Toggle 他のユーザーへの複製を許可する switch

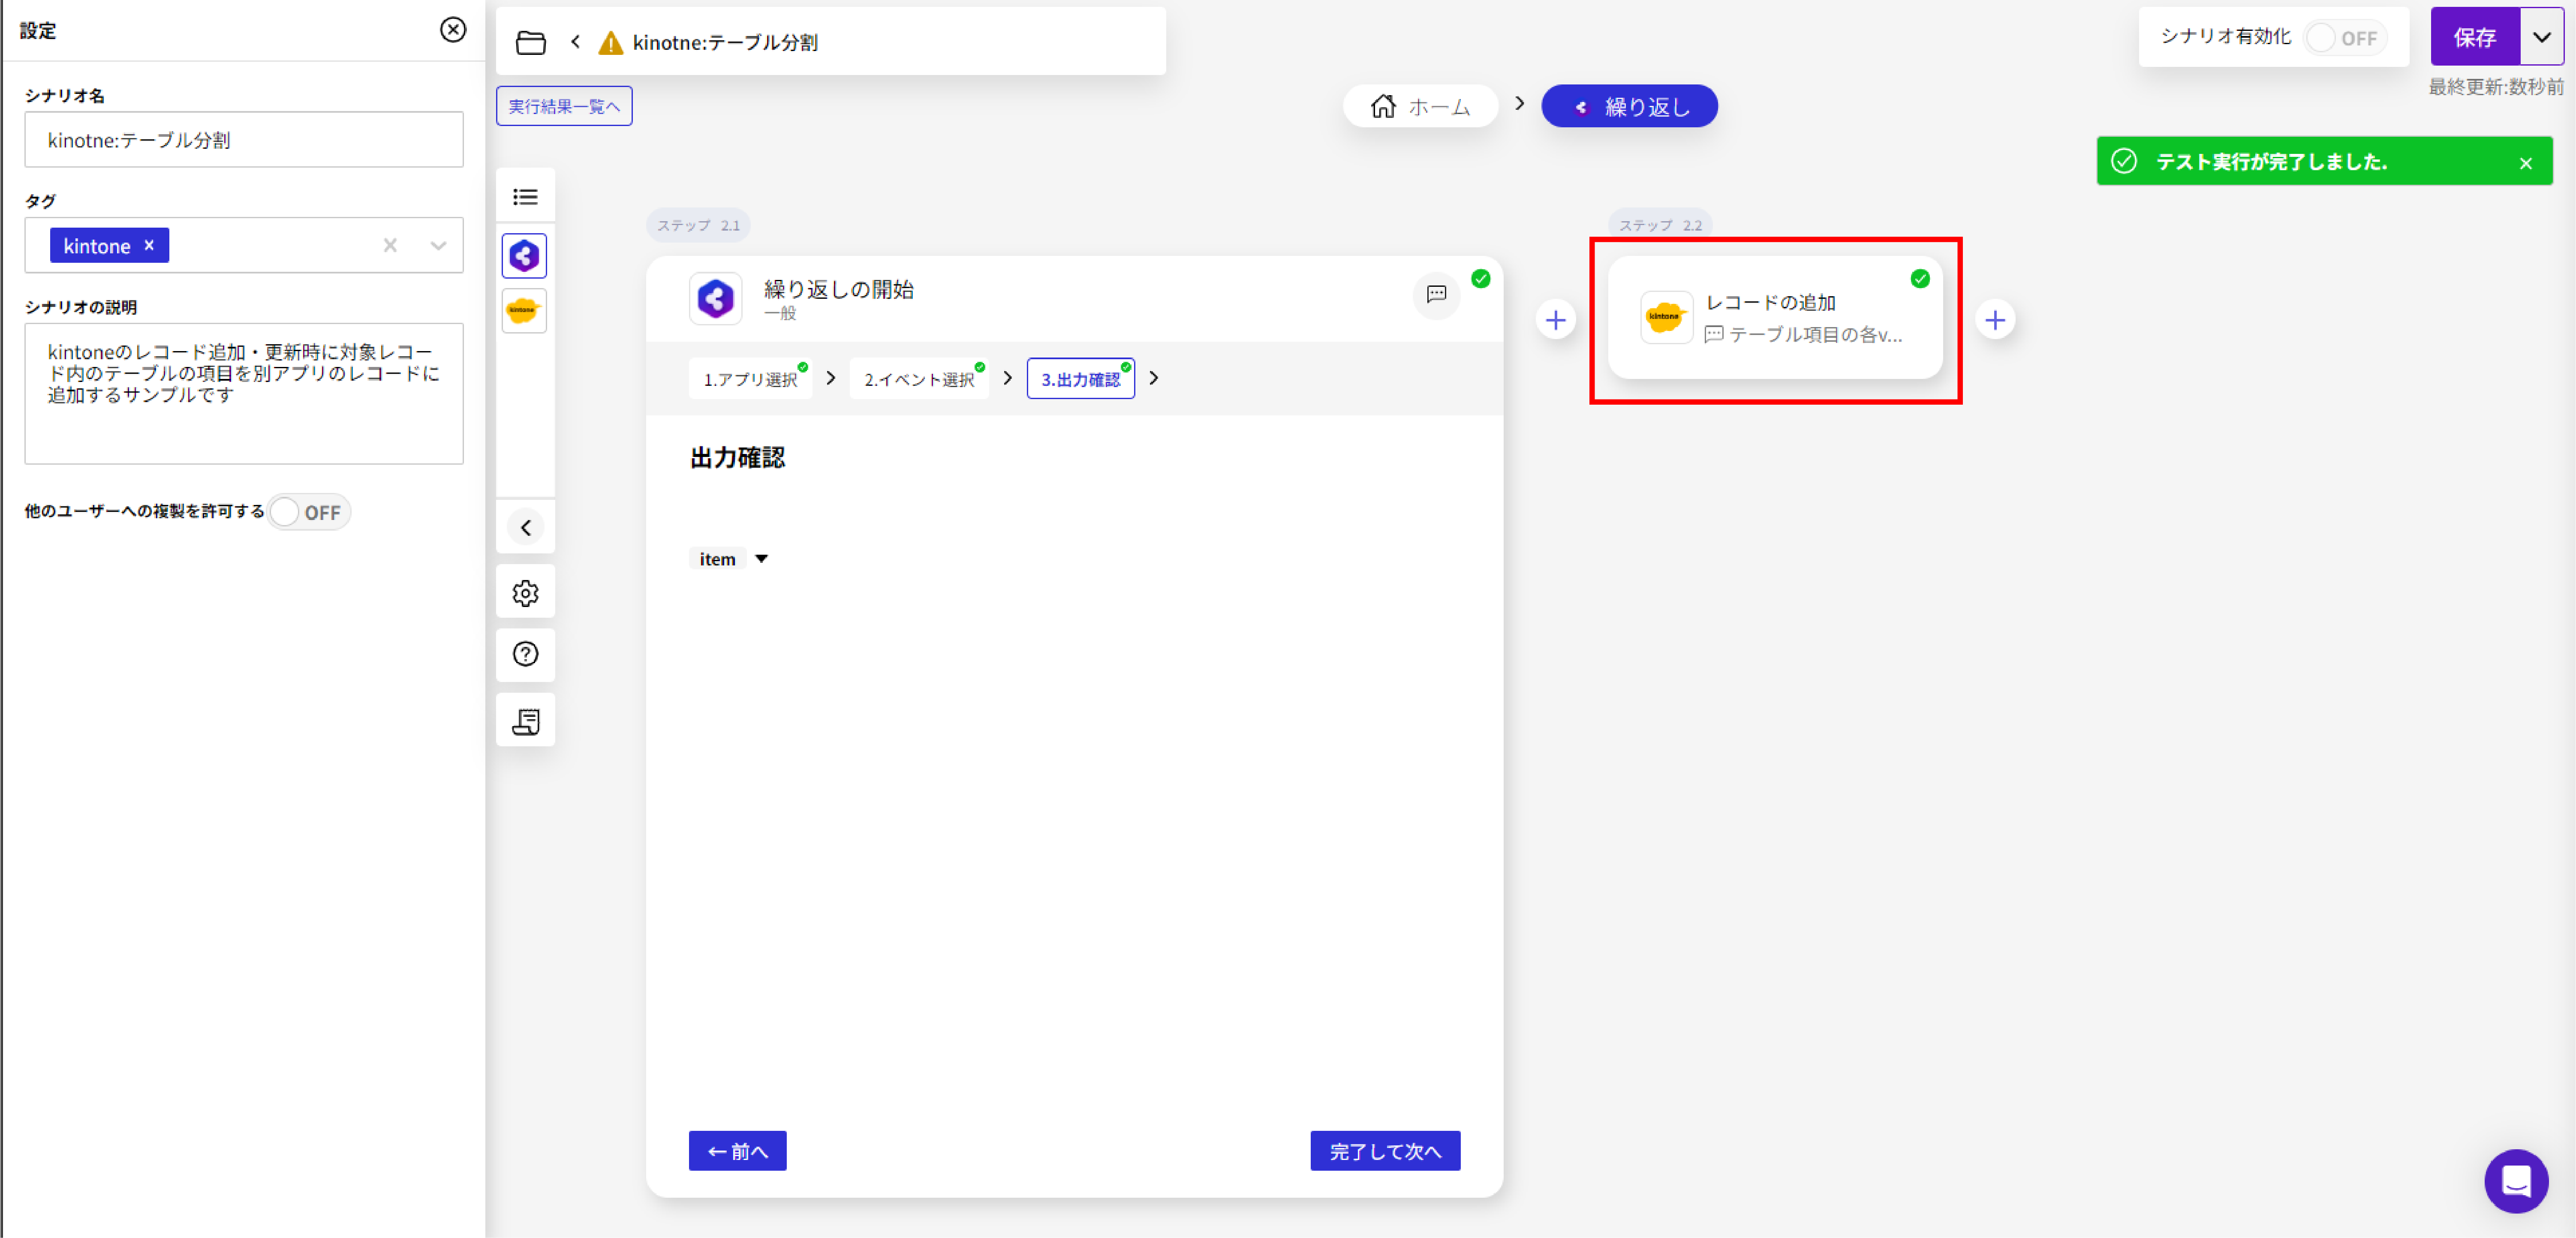309,512
